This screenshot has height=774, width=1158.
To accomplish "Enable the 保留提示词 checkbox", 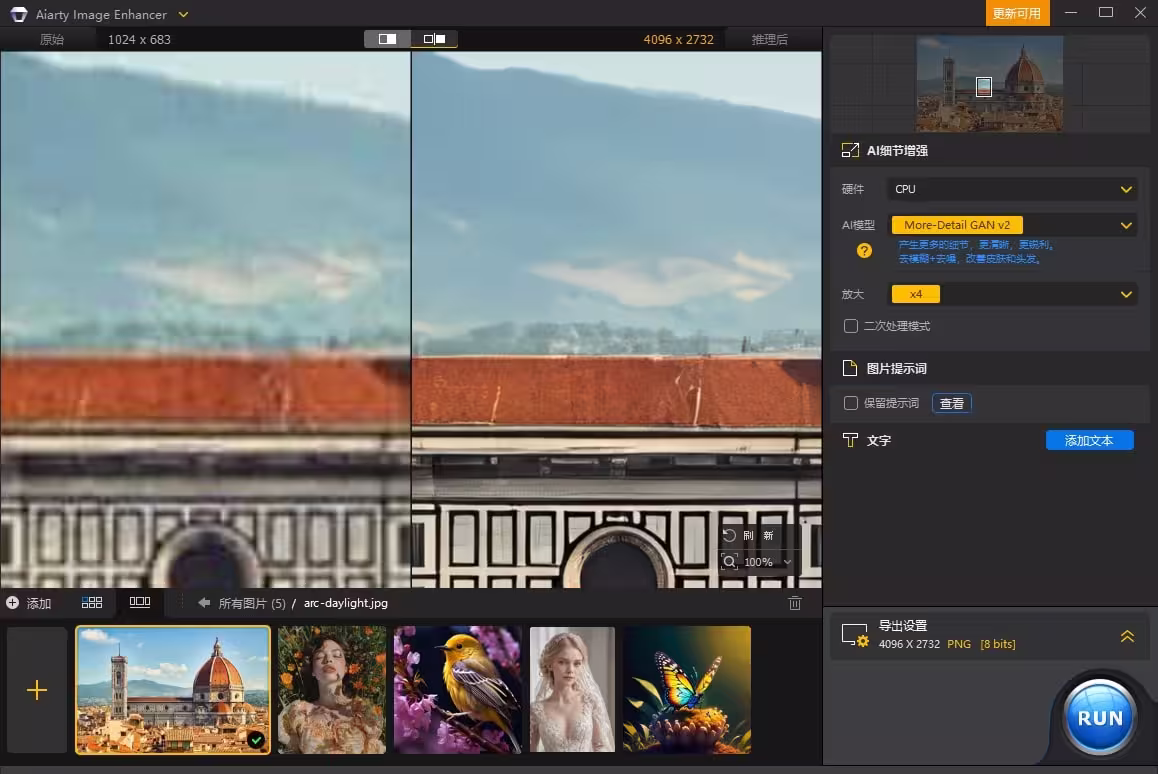I will click(x=851, y=403).
